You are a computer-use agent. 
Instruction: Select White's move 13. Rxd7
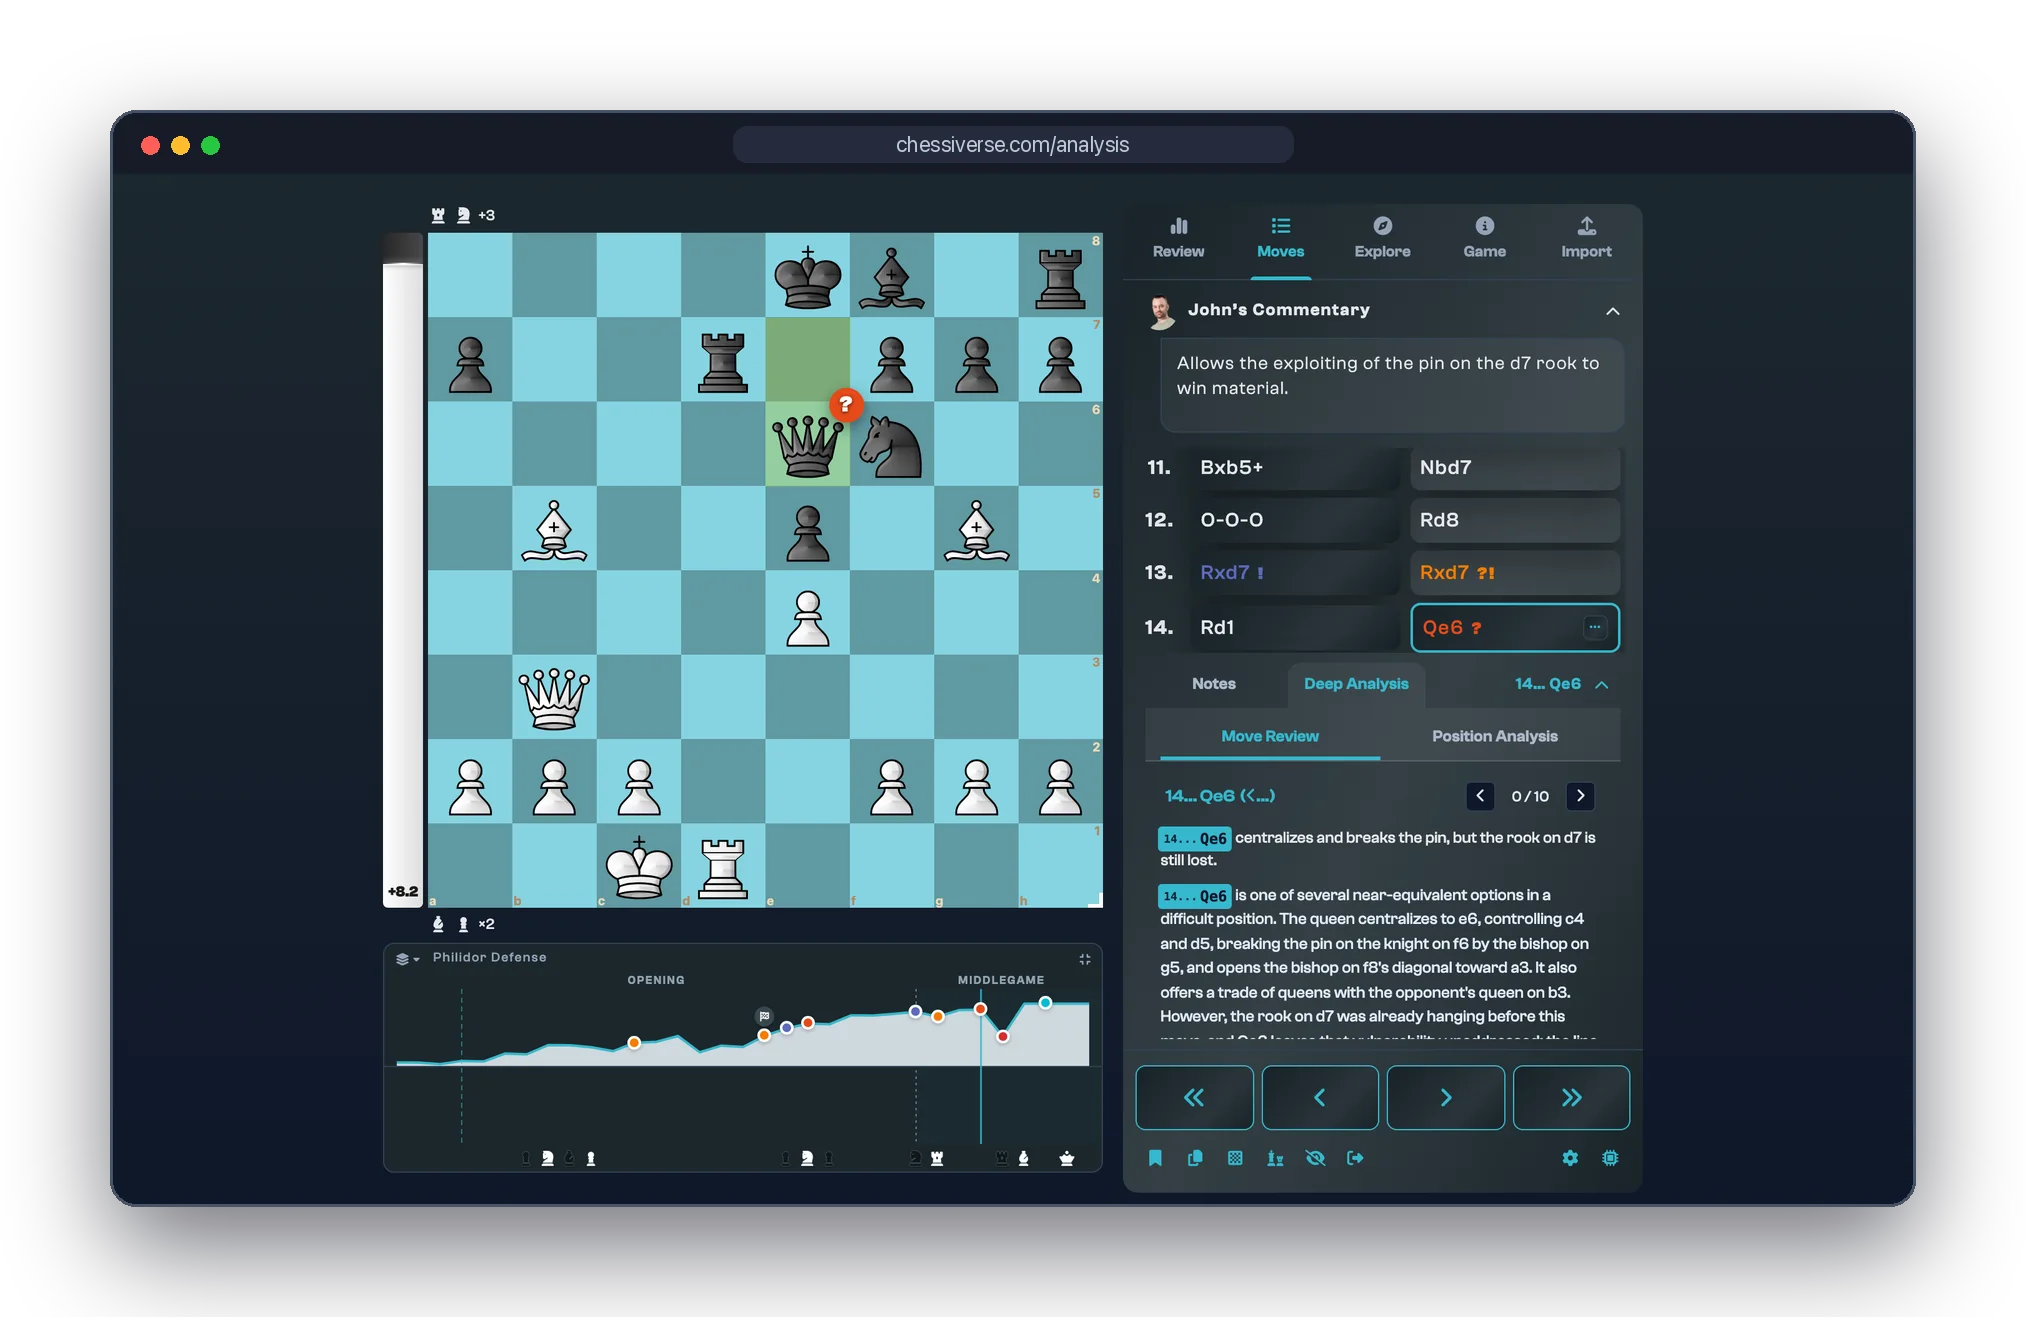pos(1294,572)
